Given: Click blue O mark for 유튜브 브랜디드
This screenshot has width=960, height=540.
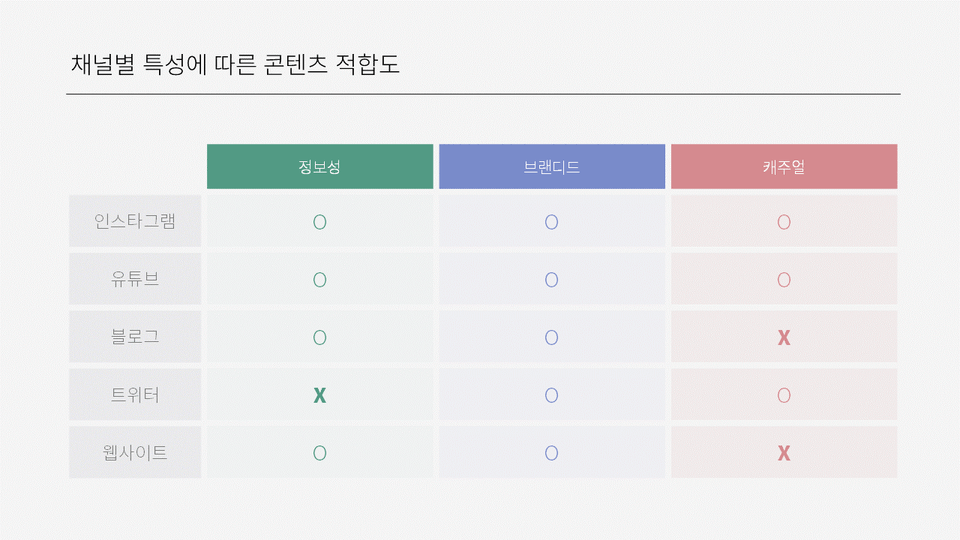Looking at the screenshot, I should click(x=552, y=280).
